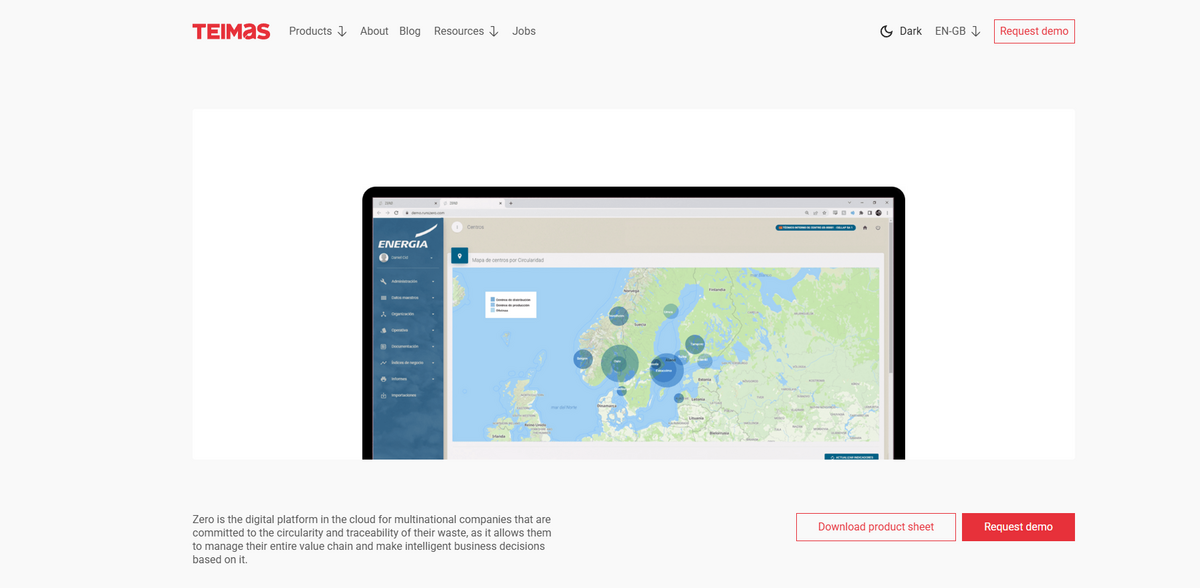Click the outlined Request demo header button

coord(1034,31)
